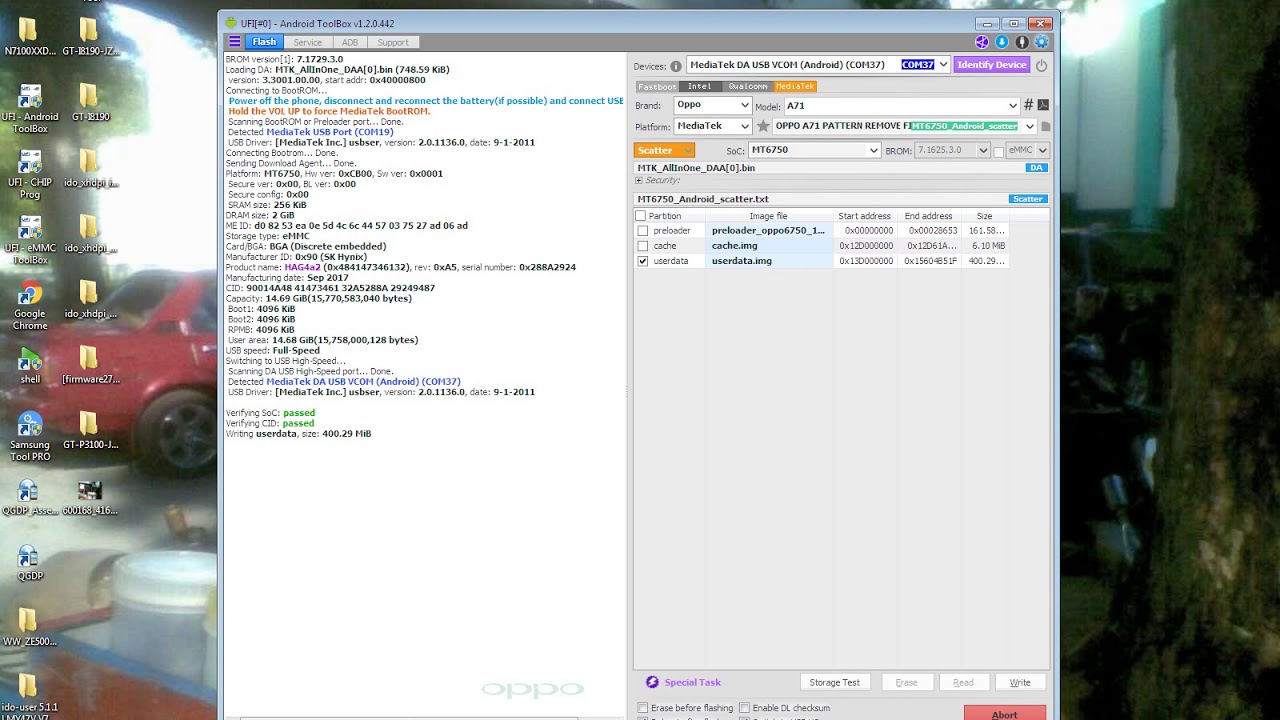Switch to the Support tab

pyautogui.click(x=393, y=42)
